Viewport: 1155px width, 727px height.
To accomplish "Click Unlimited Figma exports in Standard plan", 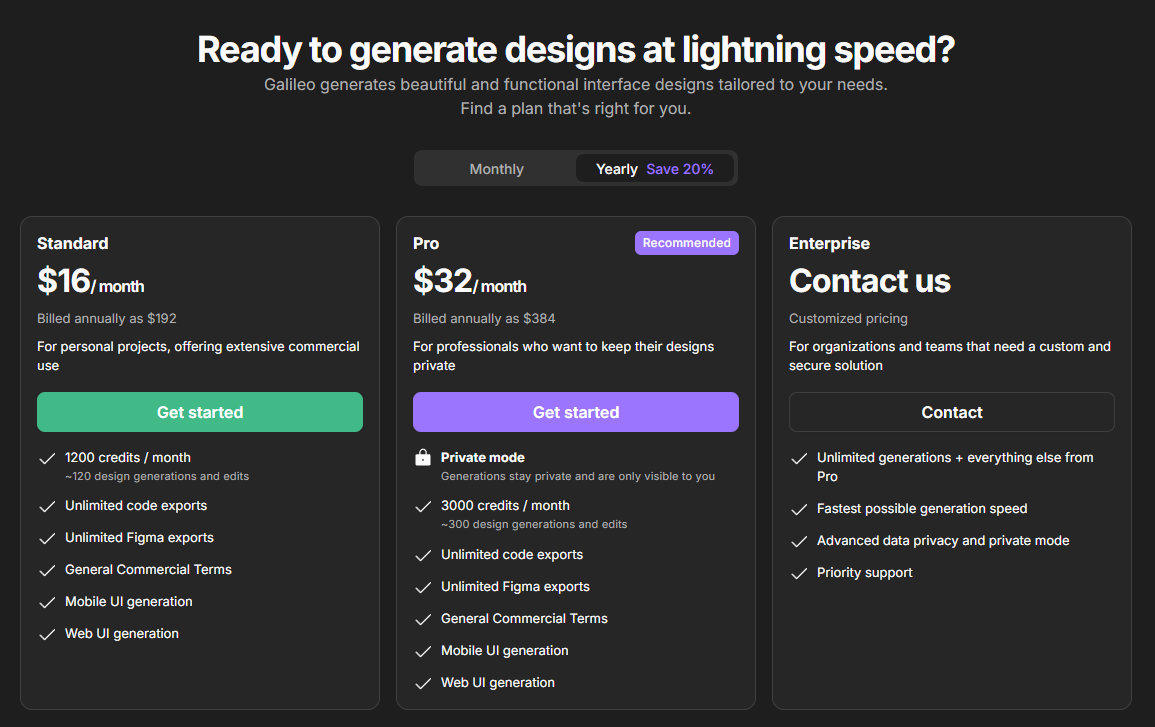I will (x=139, y=538).
